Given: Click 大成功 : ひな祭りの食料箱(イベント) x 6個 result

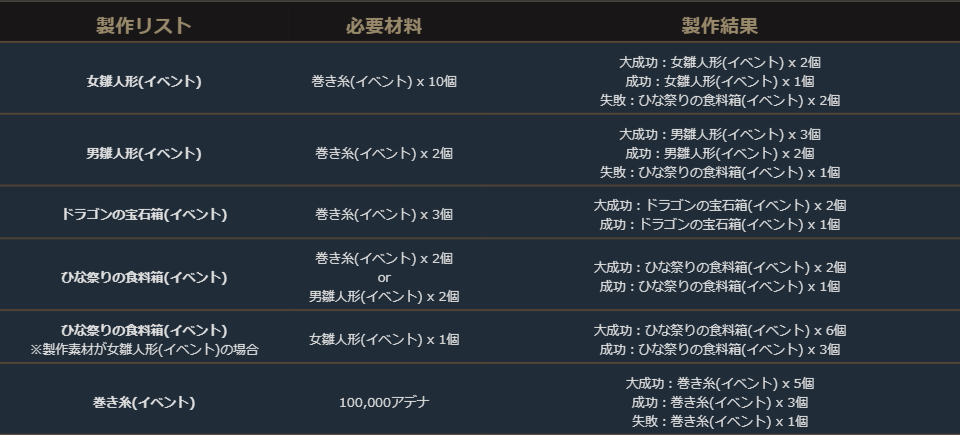Looking at the screenshot, I should 719,330.
